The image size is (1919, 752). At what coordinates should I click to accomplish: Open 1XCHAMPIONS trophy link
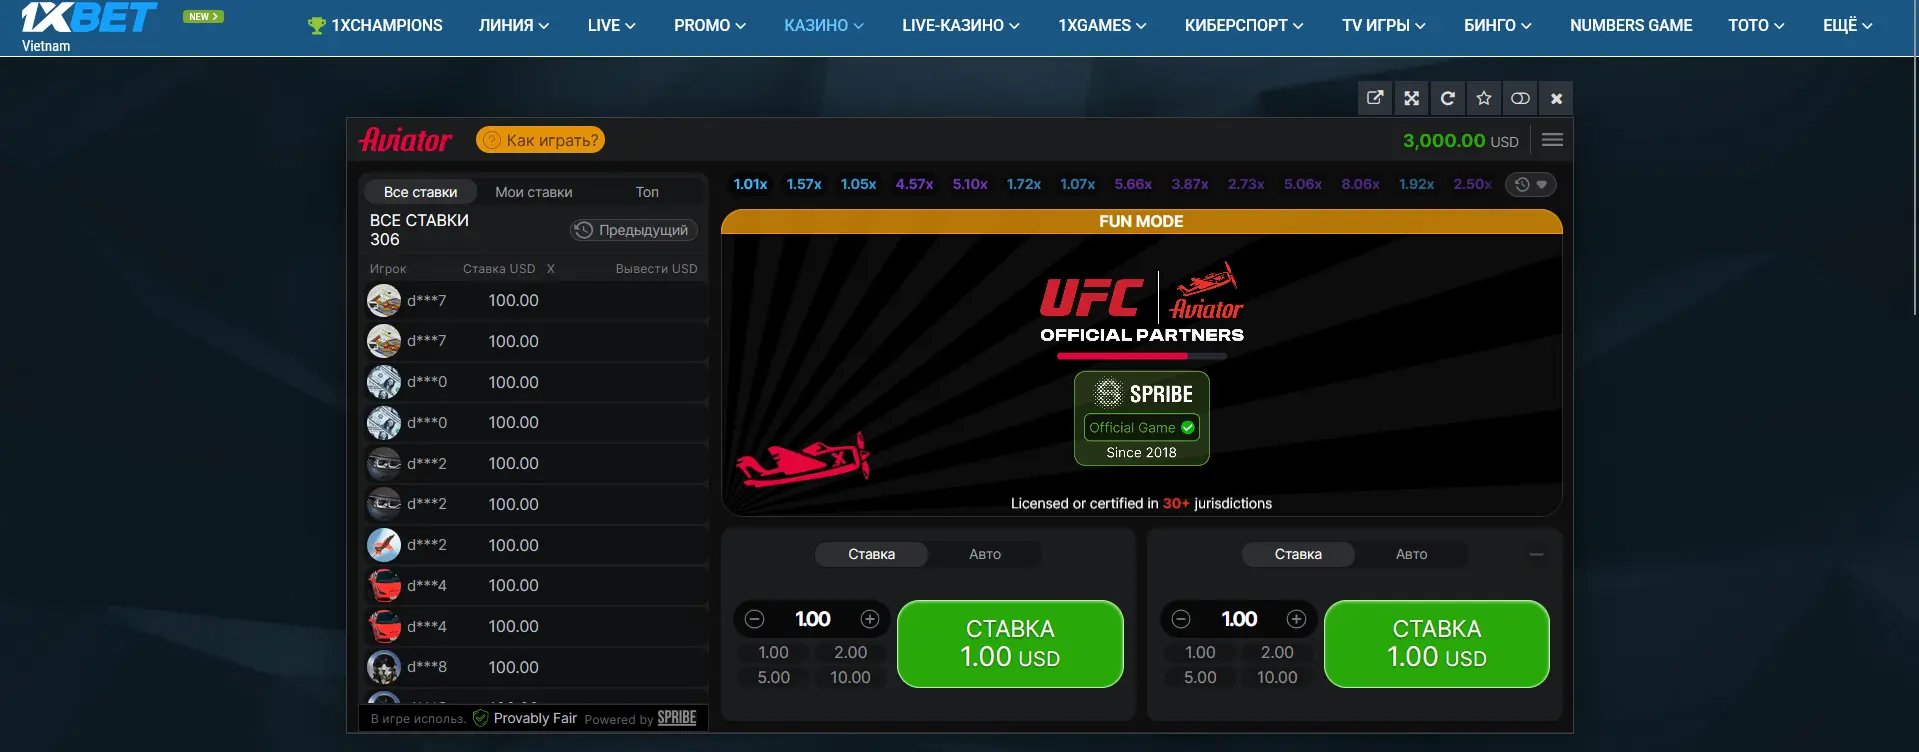point(376,25)
